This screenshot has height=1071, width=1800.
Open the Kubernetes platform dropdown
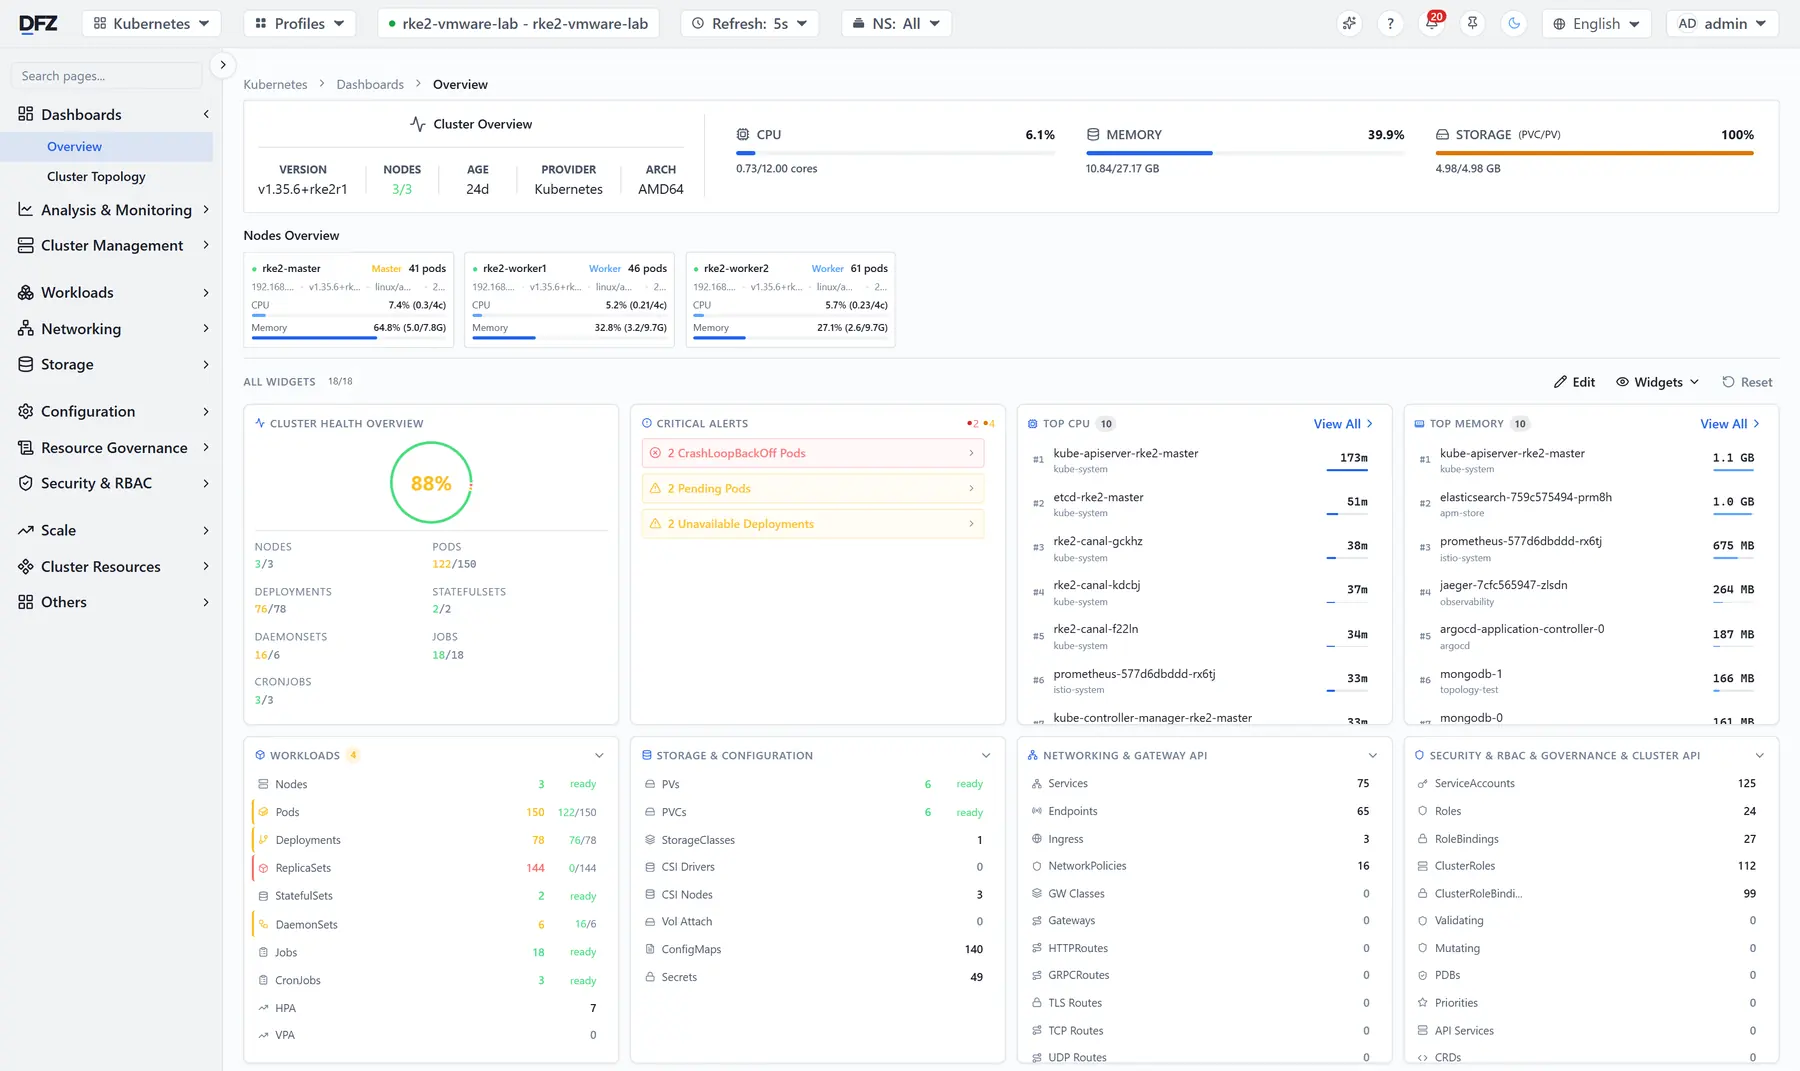point(151,23)
